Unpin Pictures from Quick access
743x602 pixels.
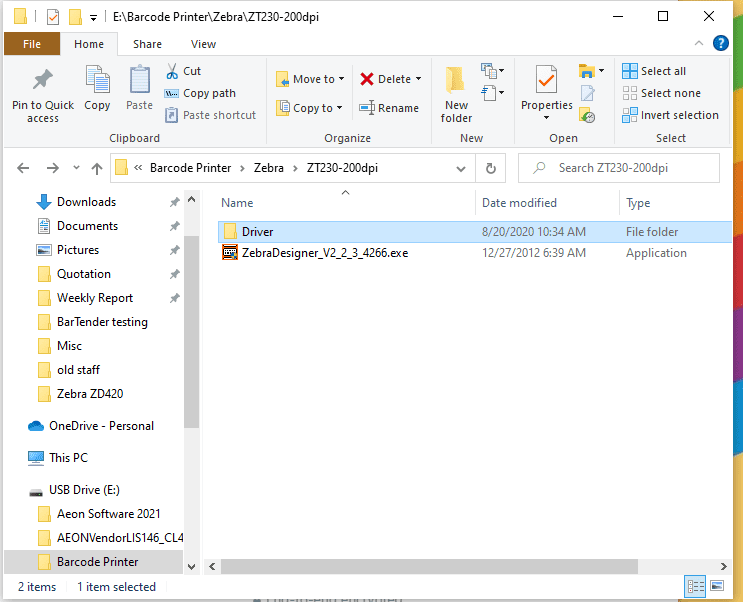(x=174, y=250)
